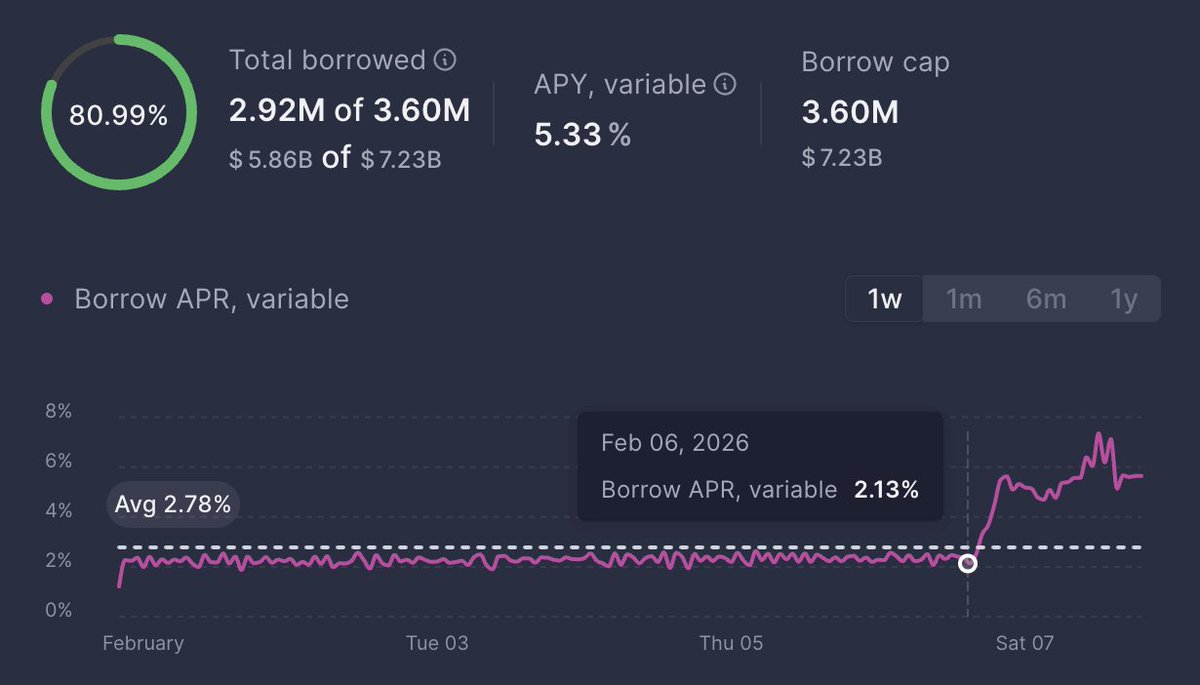This screenshot has width=1200, height=685.
Task: Click the Borrow cap 3.60M value
Action: point(850,113)
